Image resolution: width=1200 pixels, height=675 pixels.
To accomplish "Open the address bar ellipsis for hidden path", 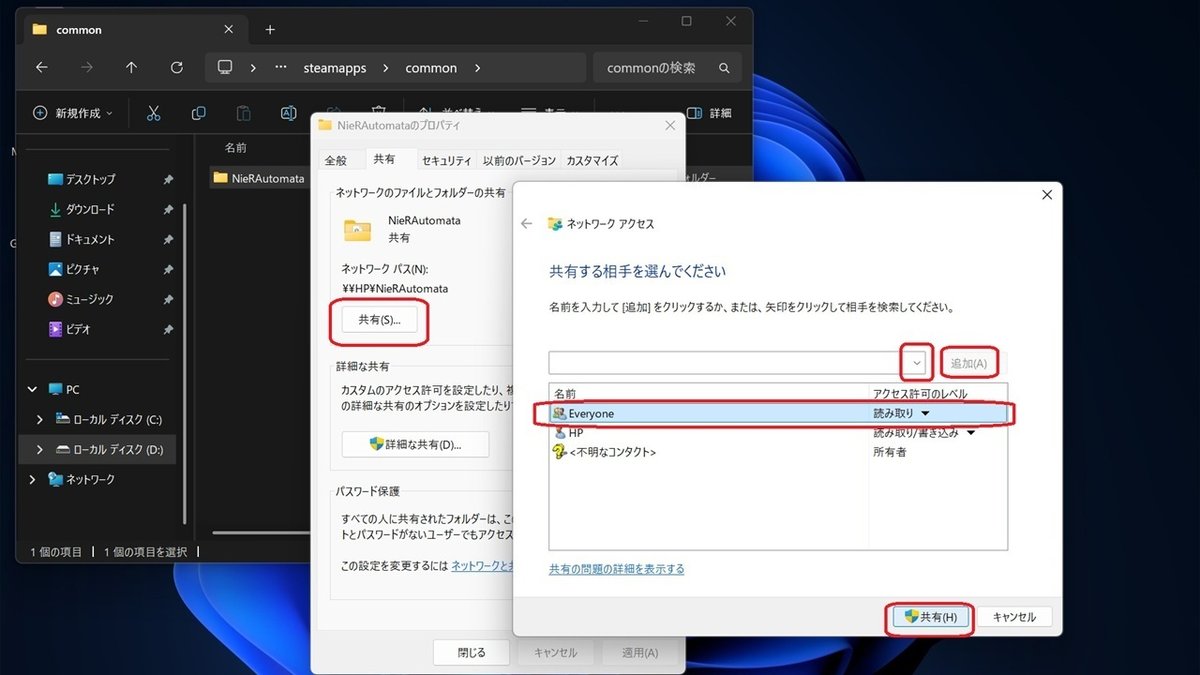I will [x=279, y=68].
